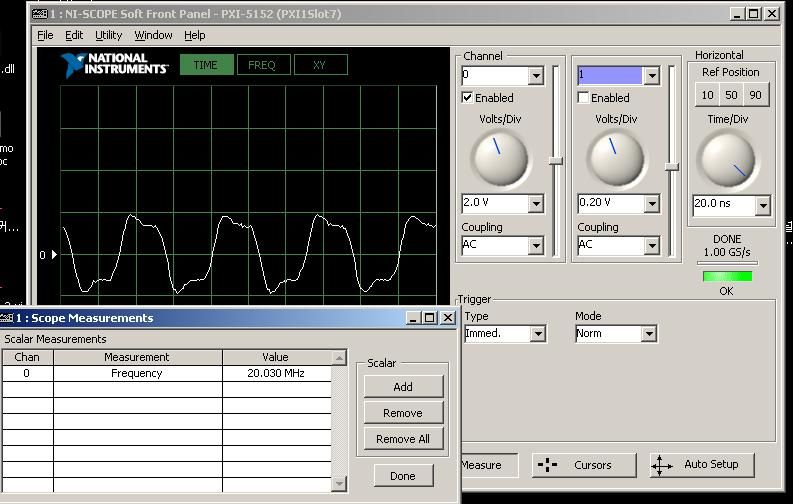Click the Chan cell showing 0
This screenshot has width=793, height=504.
click(27, 374)
